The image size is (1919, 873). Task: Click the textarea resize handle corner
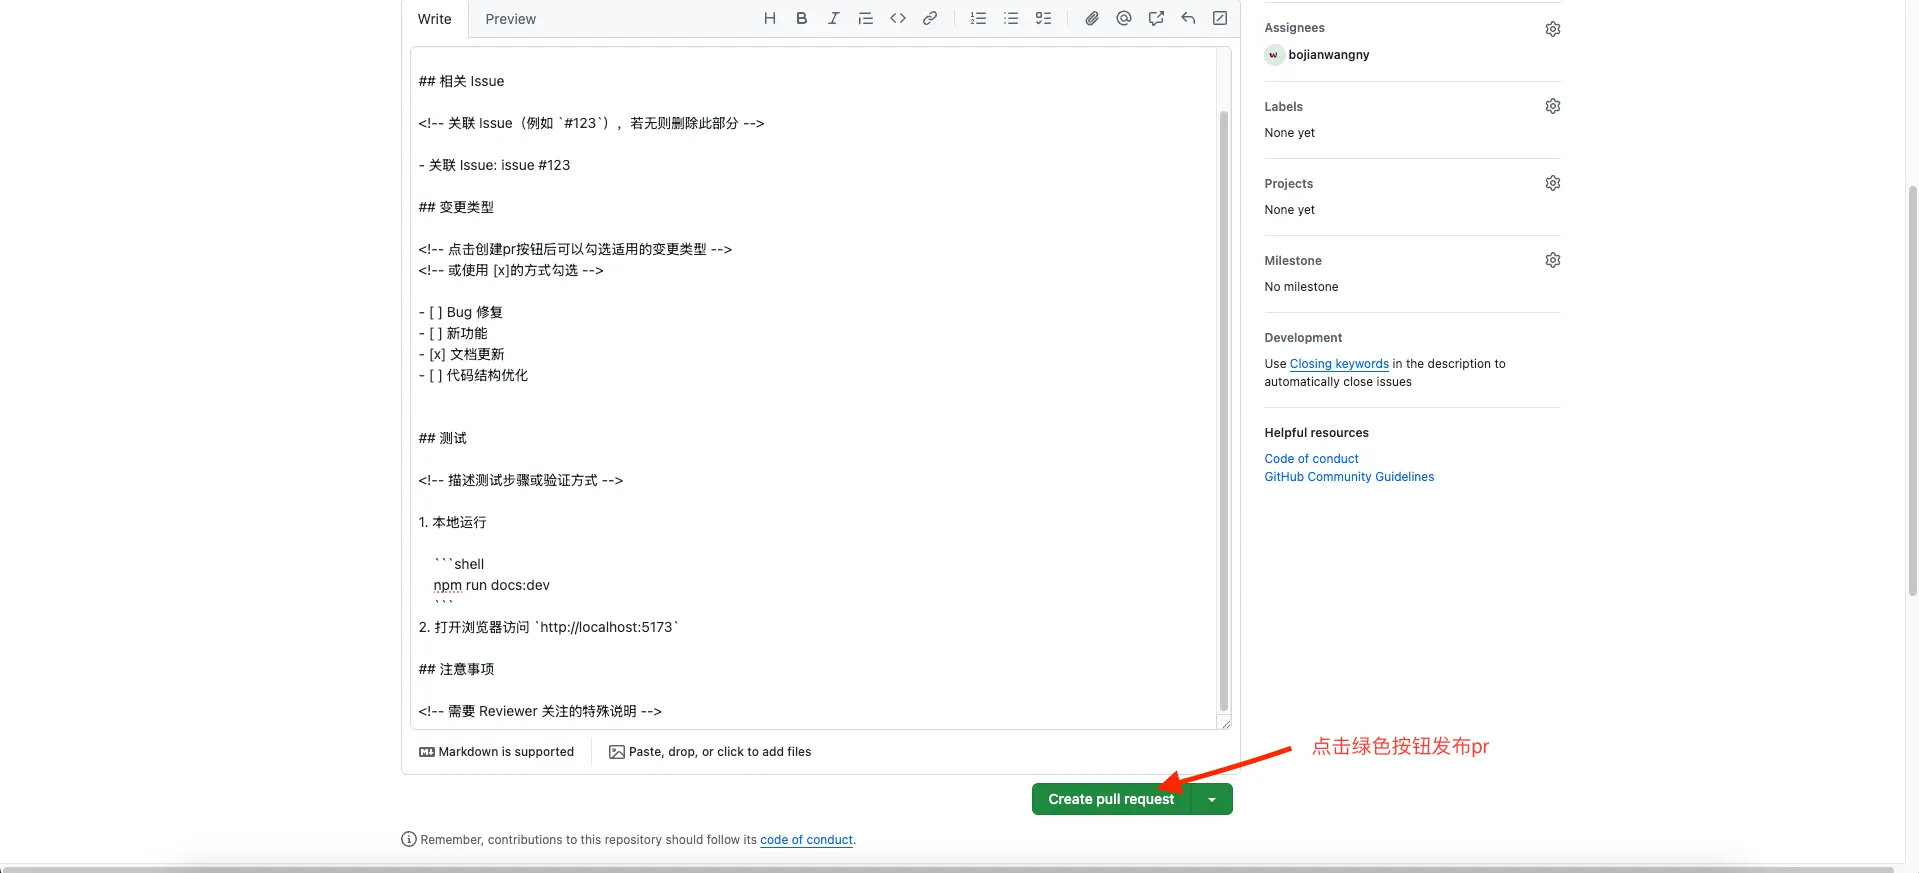[x=1225, y=723]
